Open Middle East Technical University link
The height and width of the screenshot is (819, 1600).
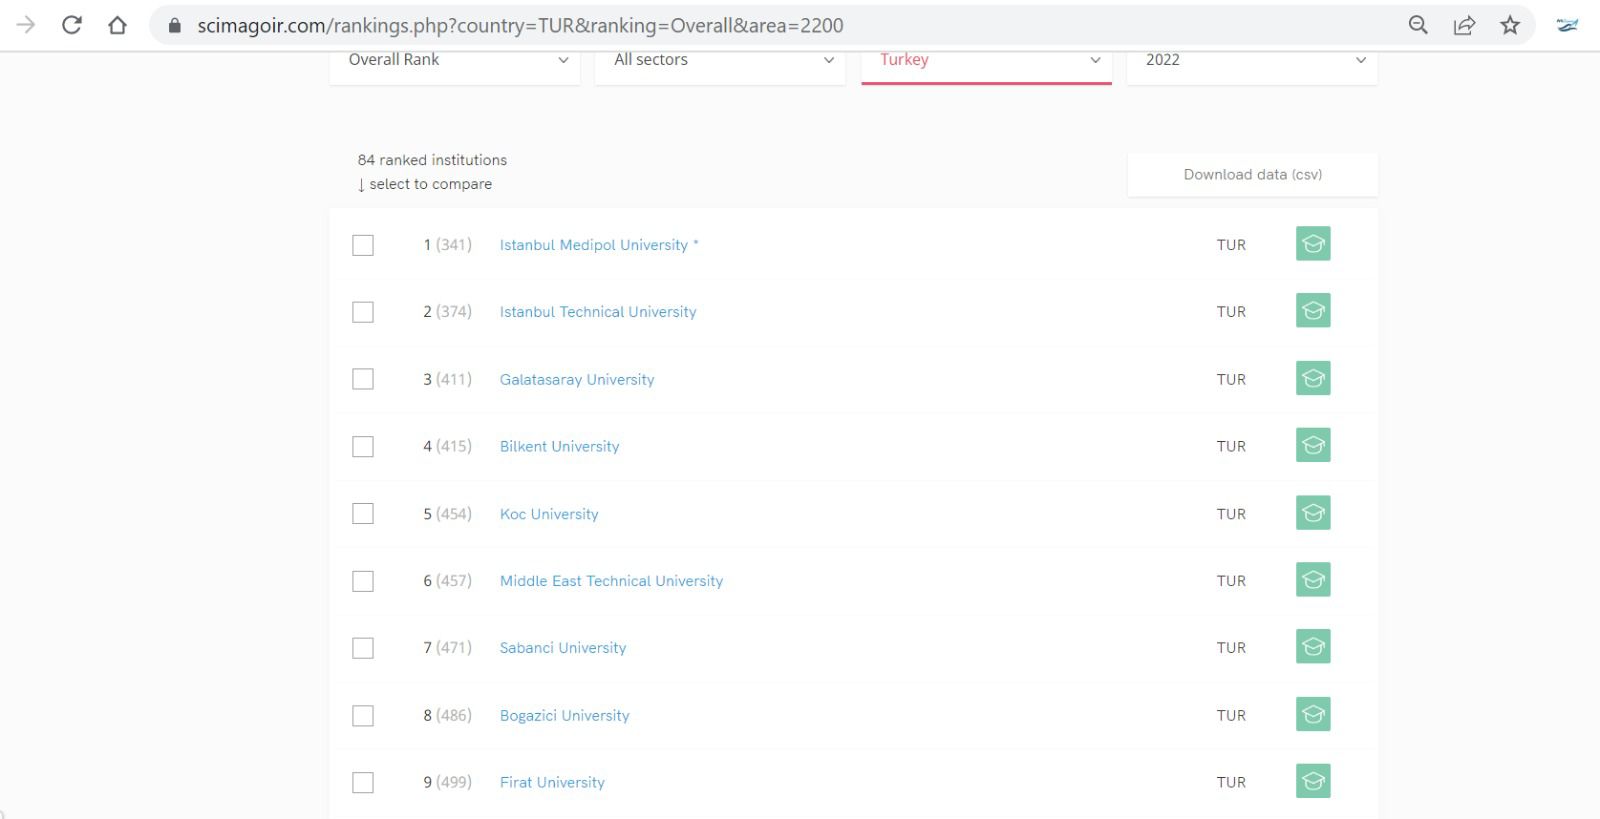[x=611, y=581]
